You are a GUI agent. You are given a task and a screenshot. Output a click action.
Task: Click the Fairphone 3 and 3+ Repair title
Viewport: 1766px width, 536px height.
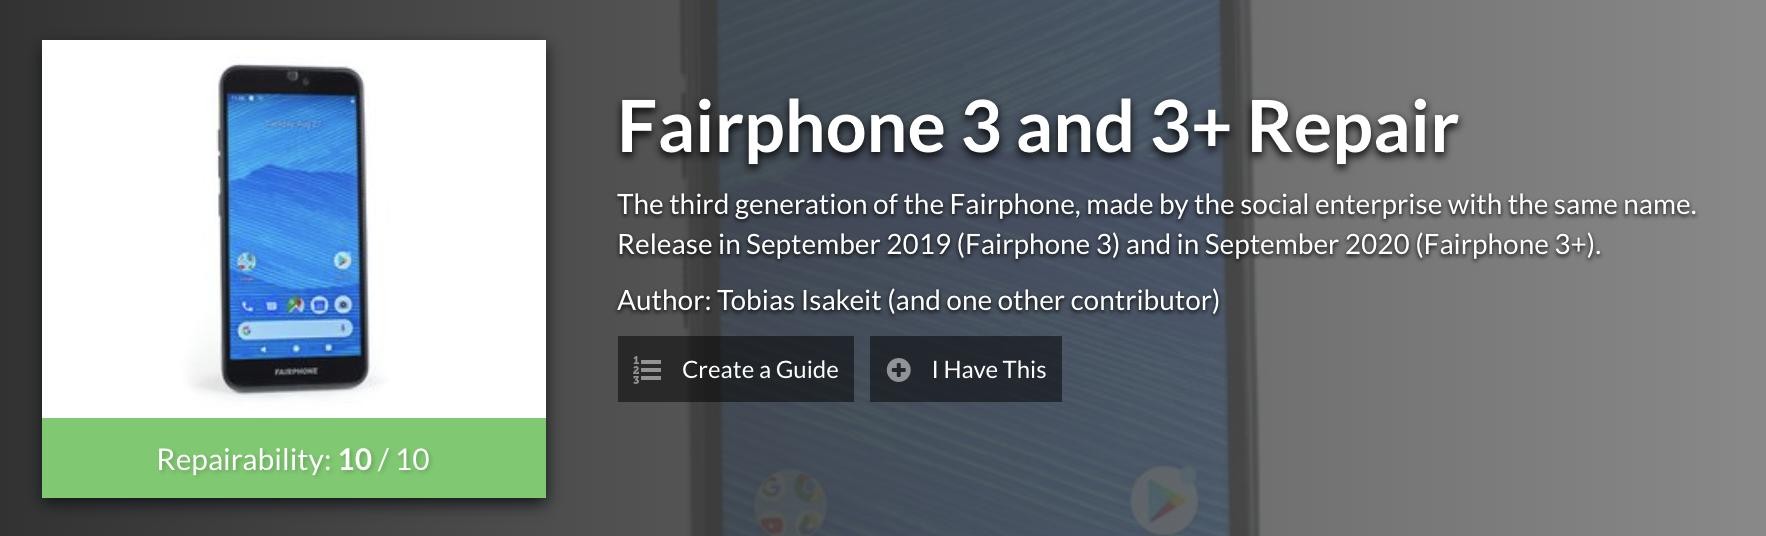[x=1038, y=126]
